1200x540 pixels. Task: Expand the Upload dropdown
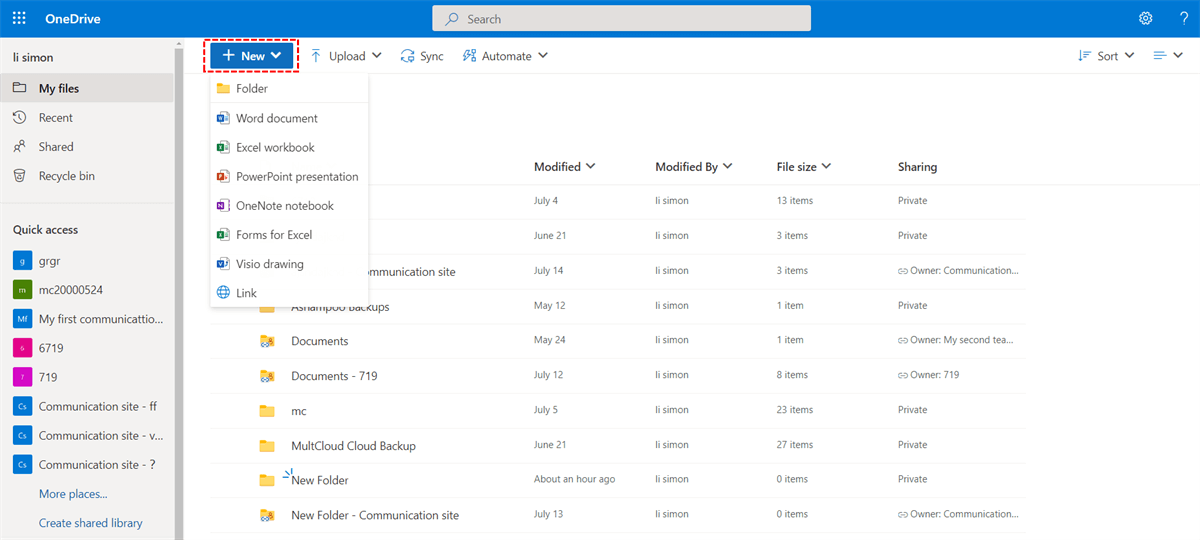(346, 56)
